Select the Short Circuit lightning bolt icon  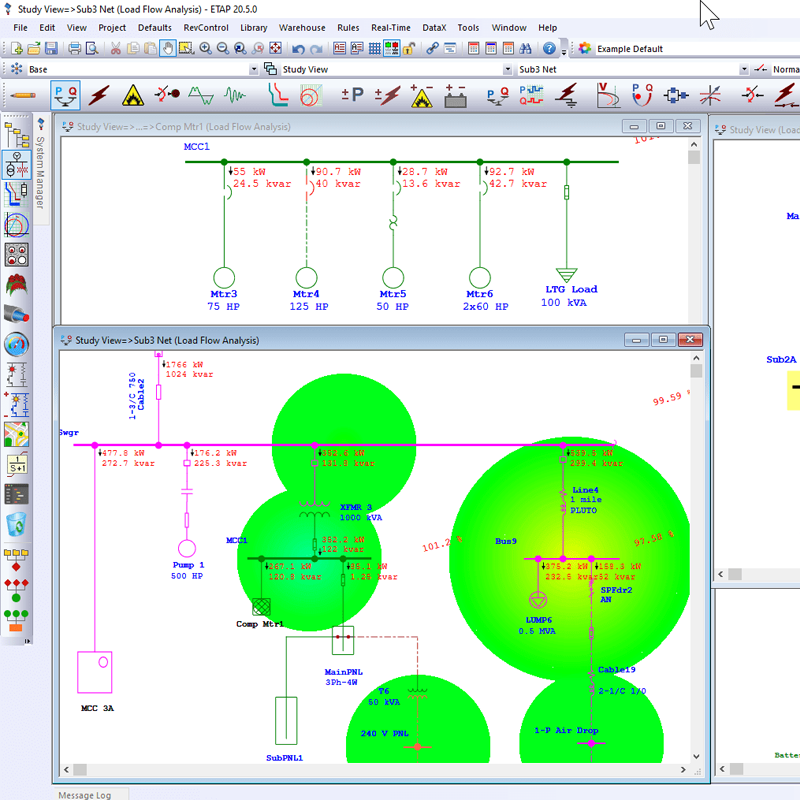tap(99, 95)
